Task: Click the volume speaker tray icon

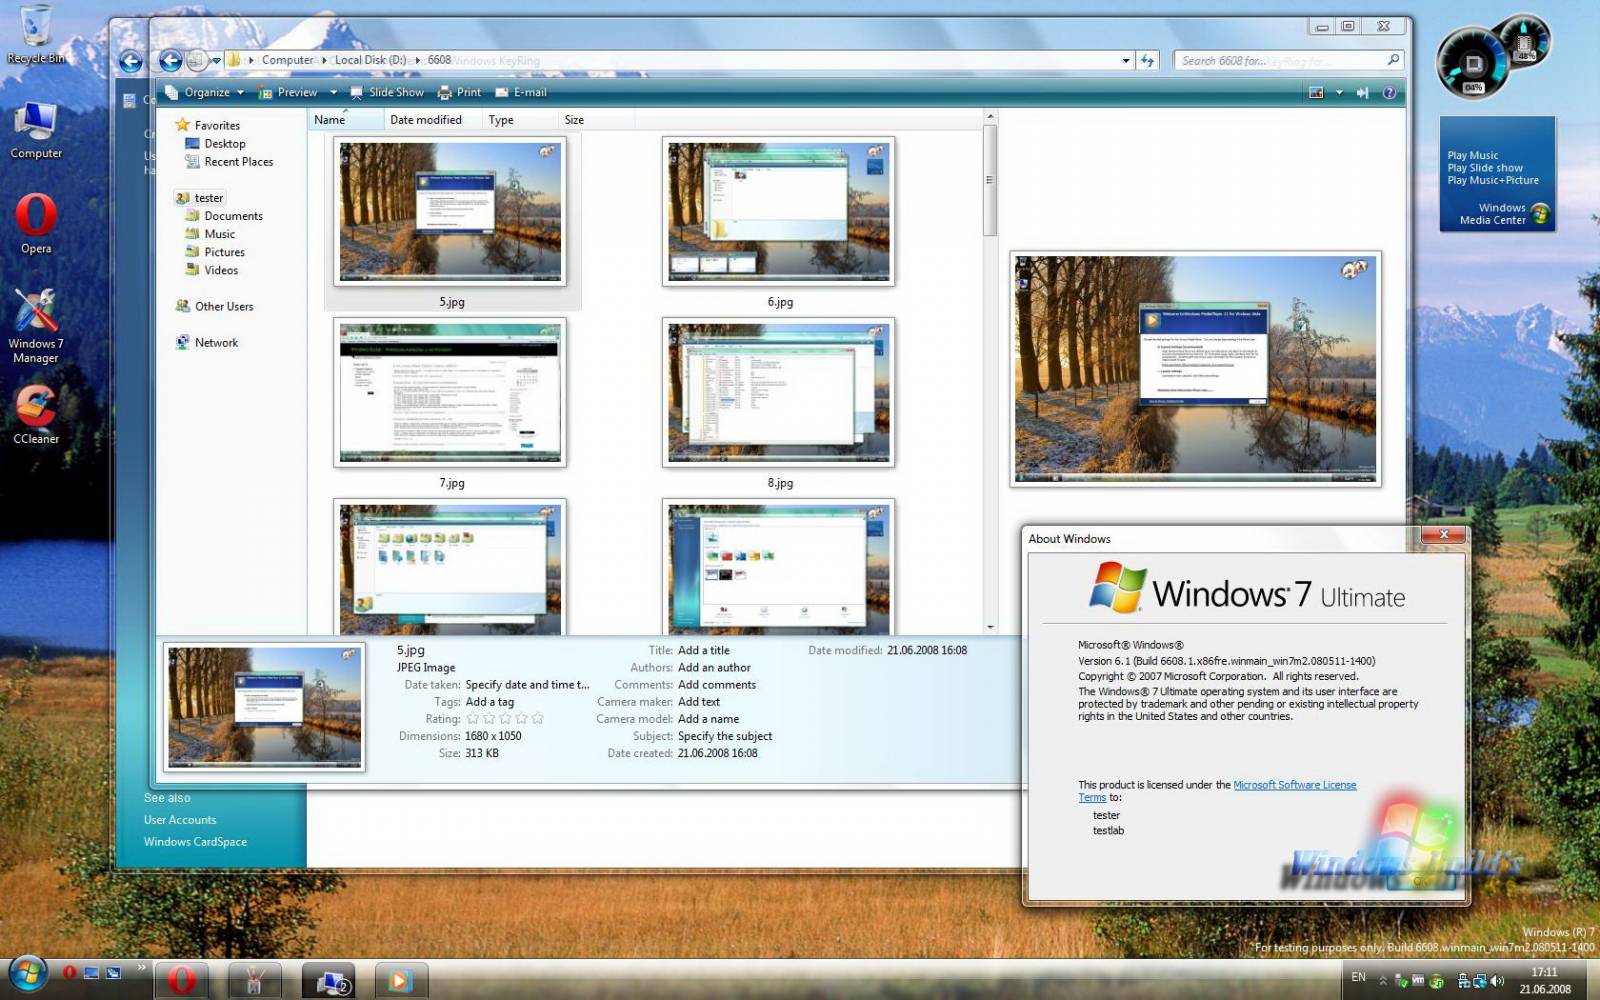Action: [x=1497, y=981]
